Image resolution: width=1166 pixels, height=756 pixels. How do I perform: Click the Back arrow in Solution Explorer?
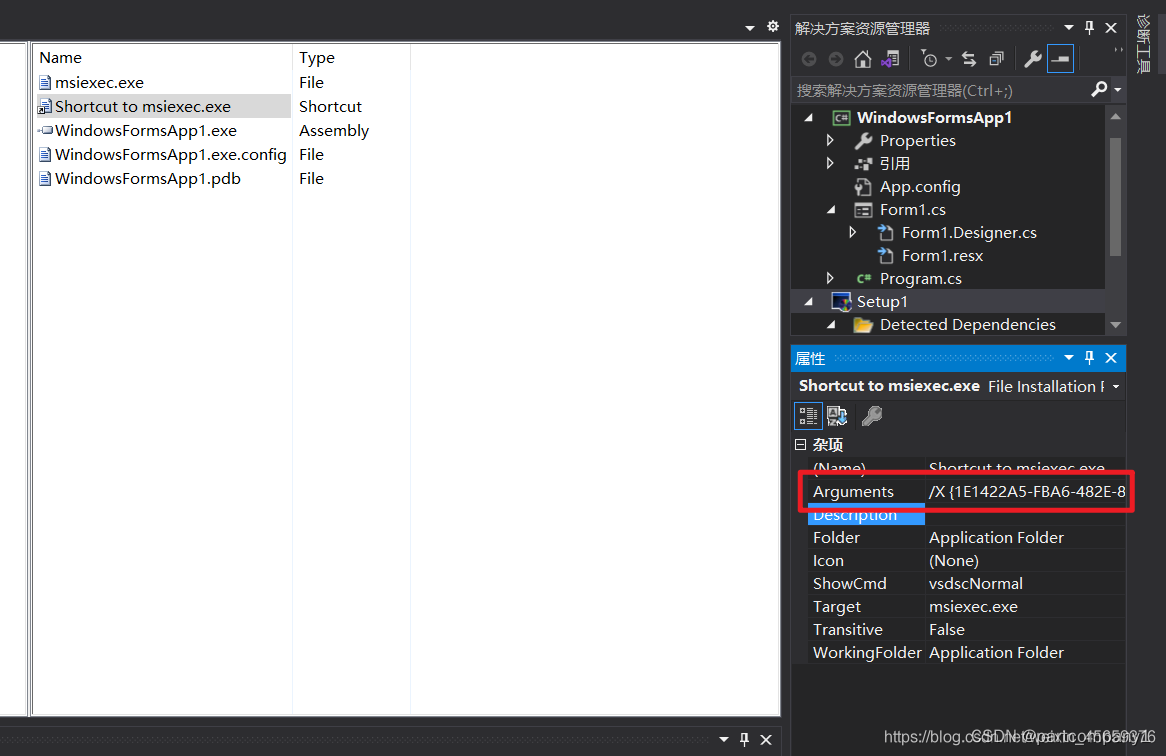click(x=809, y=59)
